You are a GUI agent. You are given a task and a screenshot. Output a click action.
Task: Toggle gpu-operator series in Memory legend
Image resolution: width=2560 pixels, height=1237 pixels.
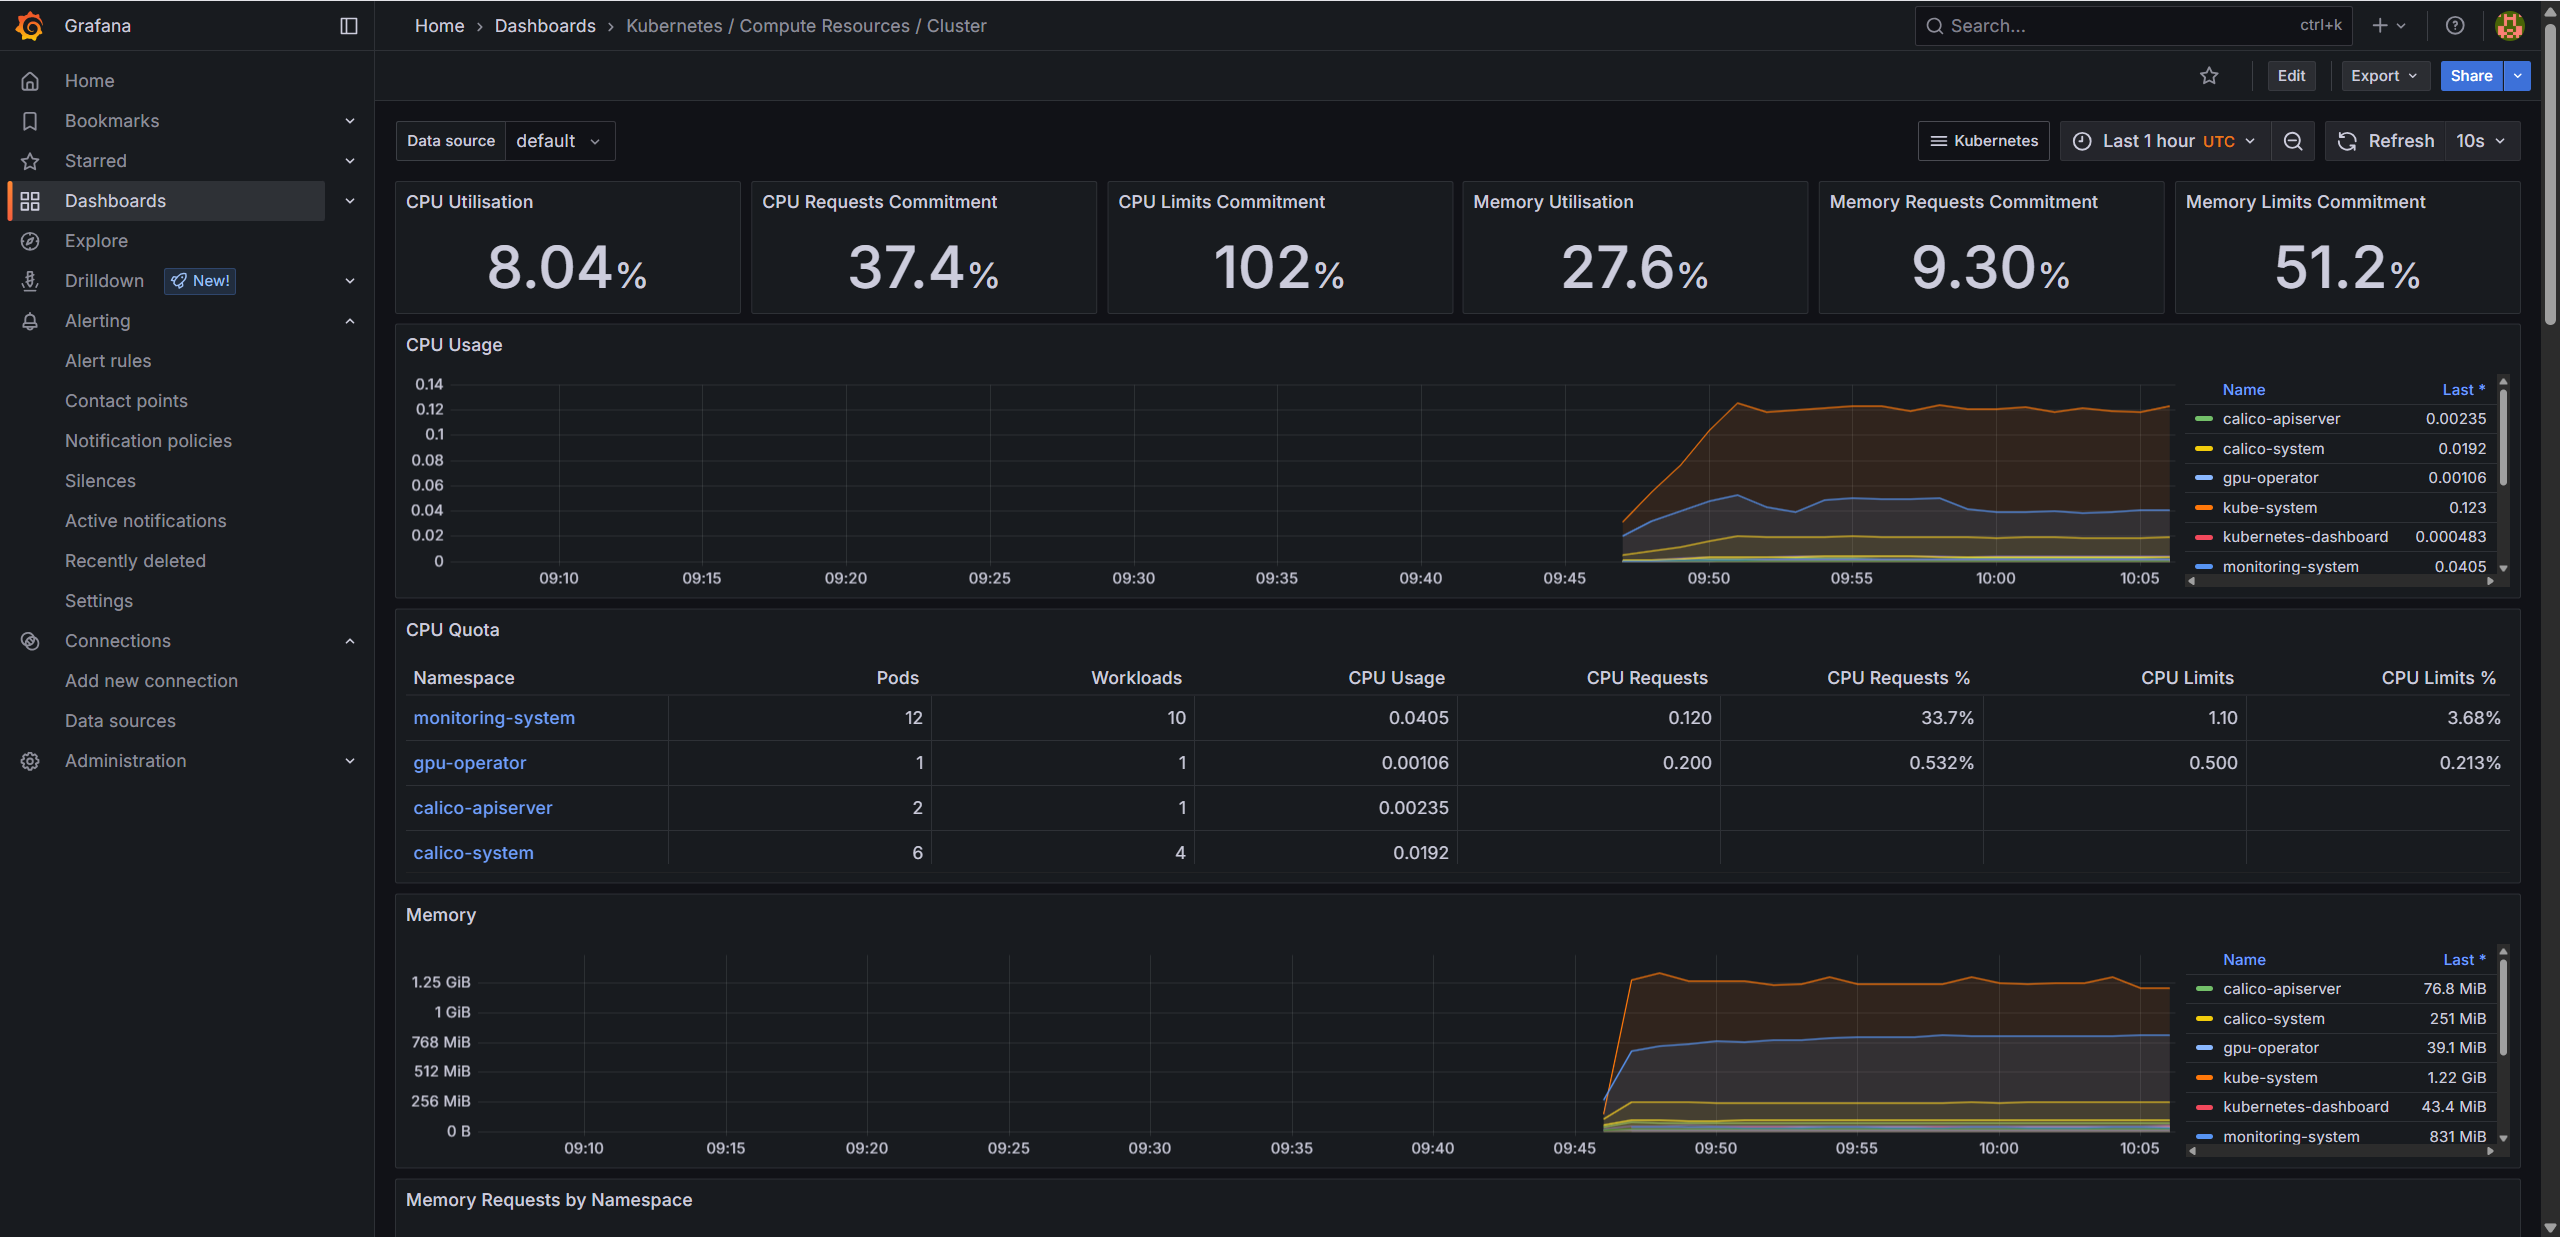coord(2271,1048)
